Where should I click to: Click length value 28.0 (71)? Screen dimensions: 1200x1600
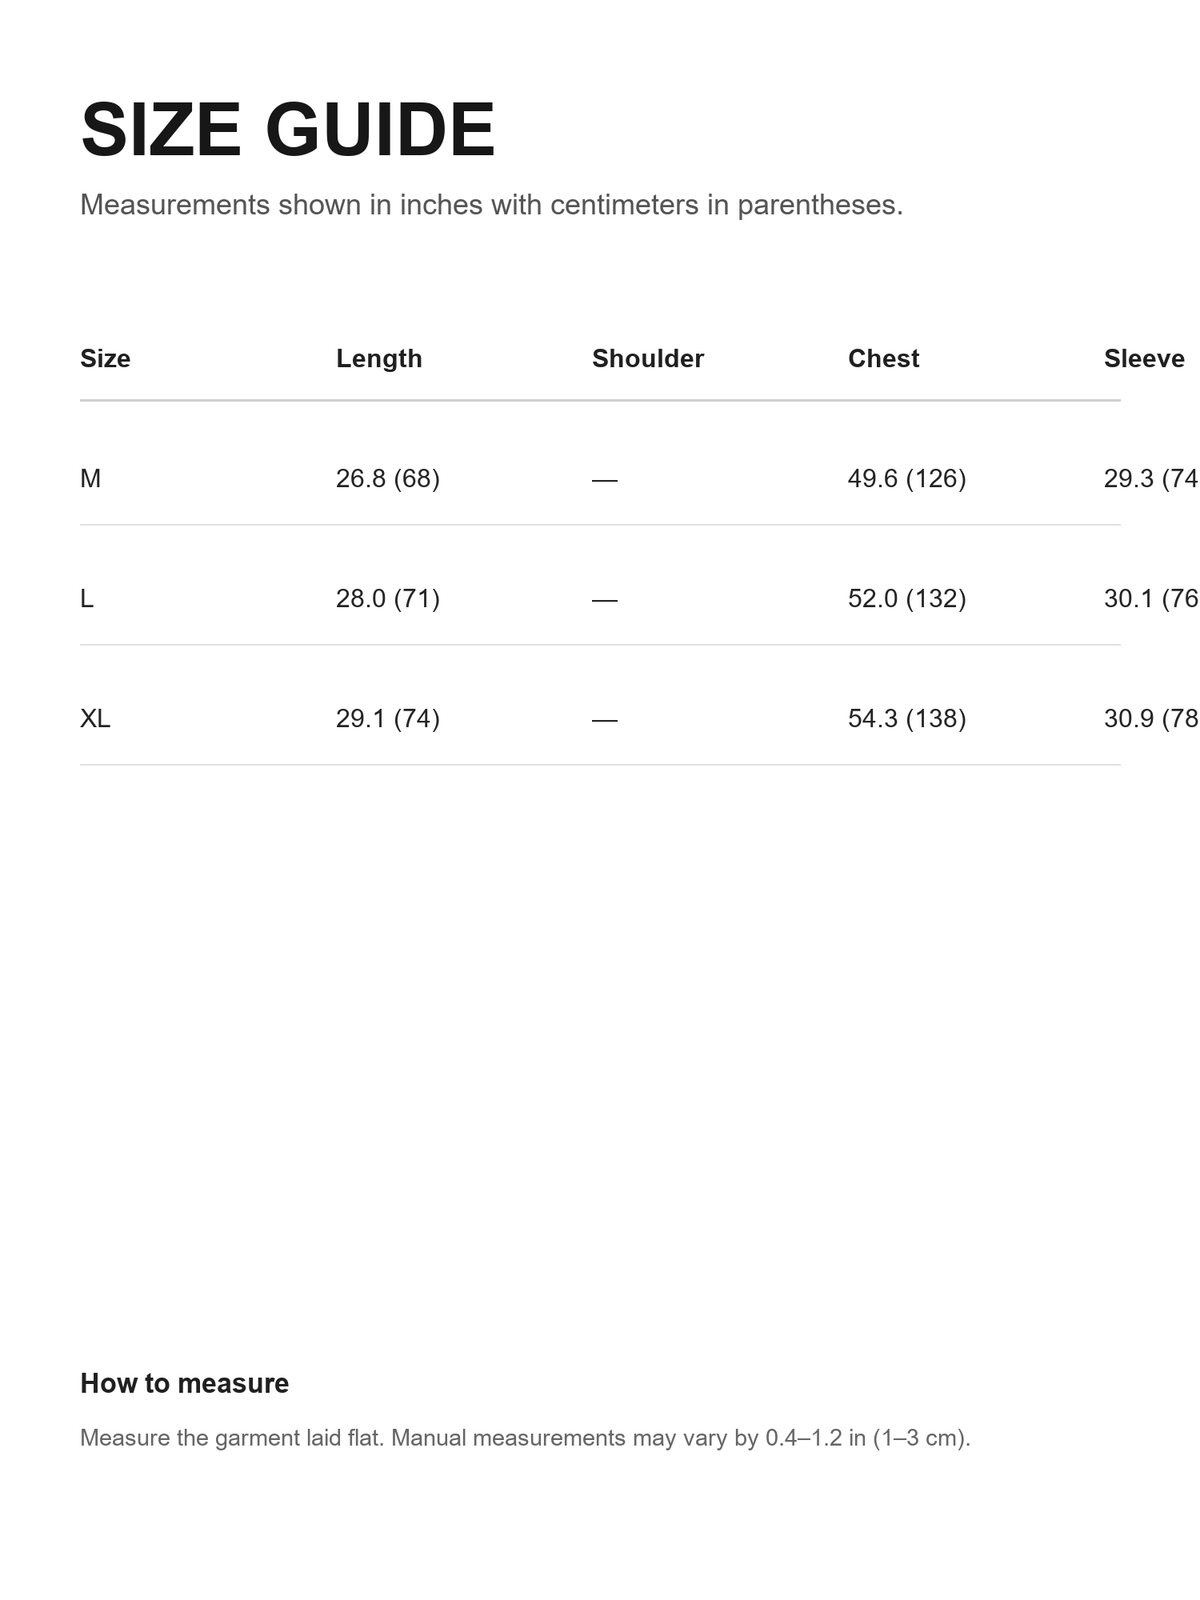pyautogui.click(x=388, y=599)
